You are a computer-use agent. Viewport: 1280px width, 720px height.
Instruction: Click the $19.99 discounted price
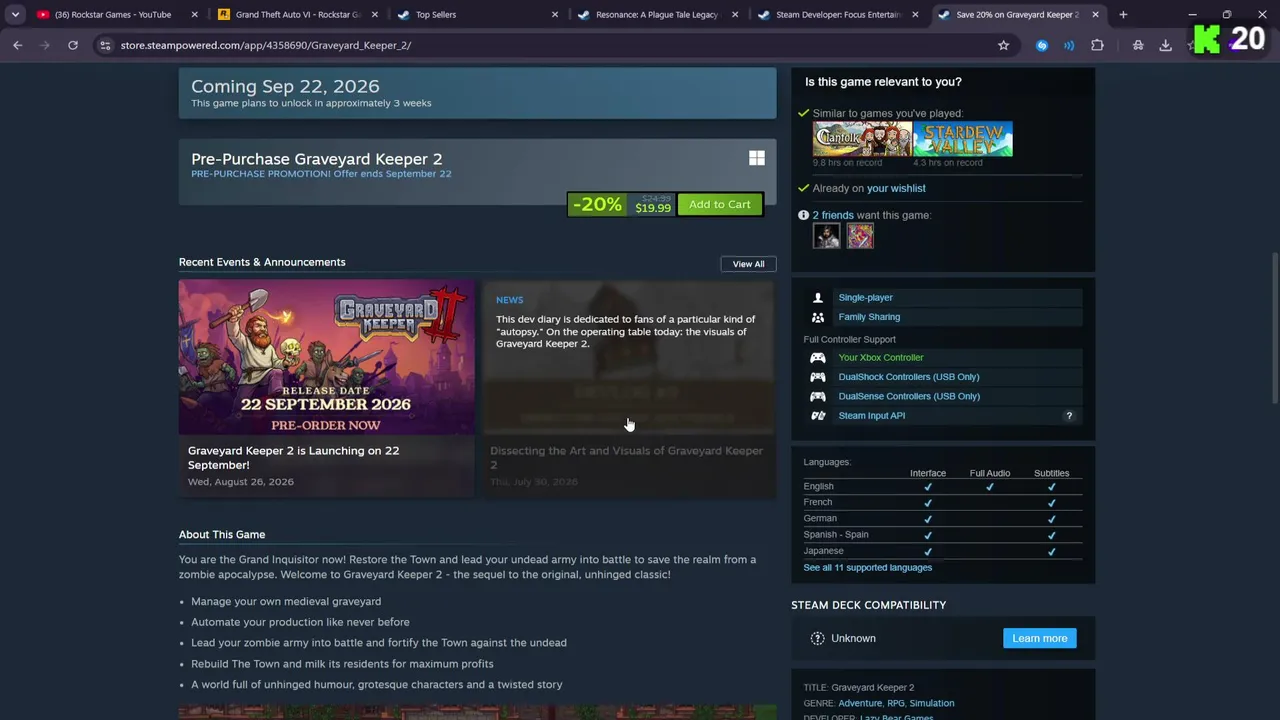pos(653,208)
